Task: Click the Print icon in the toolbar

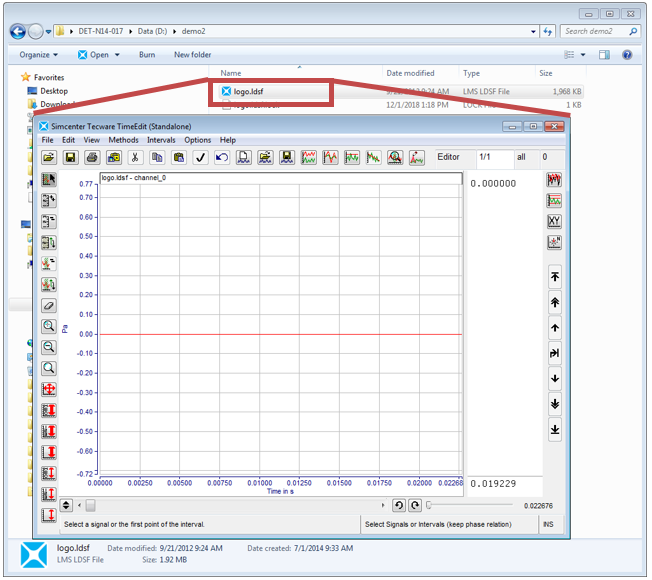Action: click(x=92, y=158)
